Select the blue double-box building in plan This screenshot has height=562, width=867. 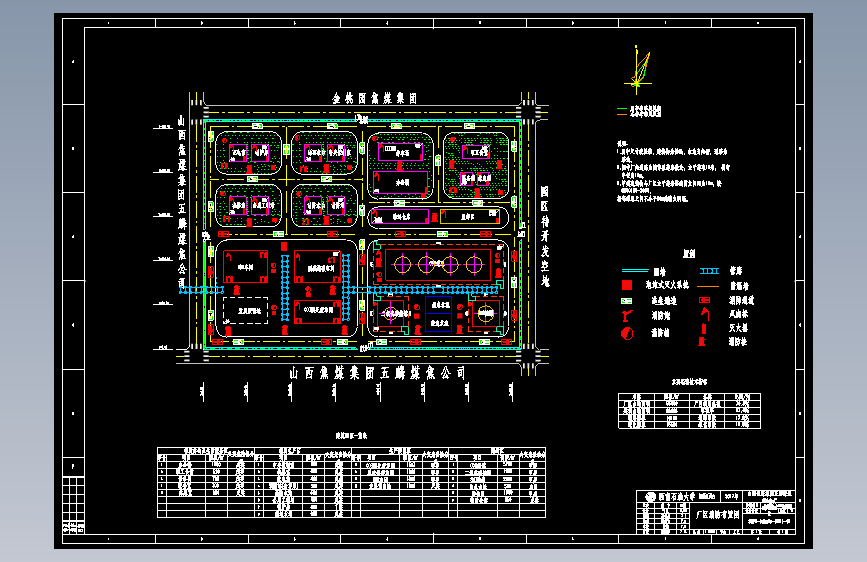[x=439, y=314]
